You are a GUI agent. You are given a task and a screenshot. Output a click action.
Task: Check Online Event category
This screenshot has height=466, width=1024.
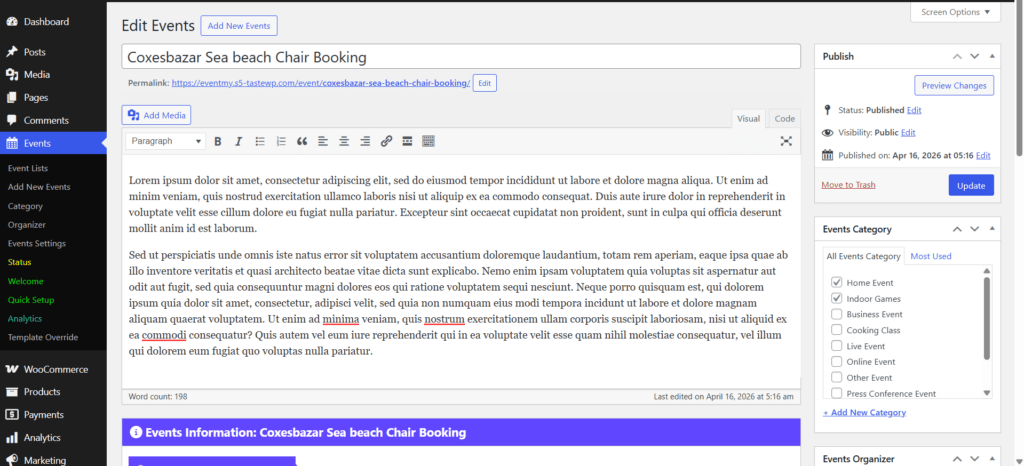click(836, 362)
